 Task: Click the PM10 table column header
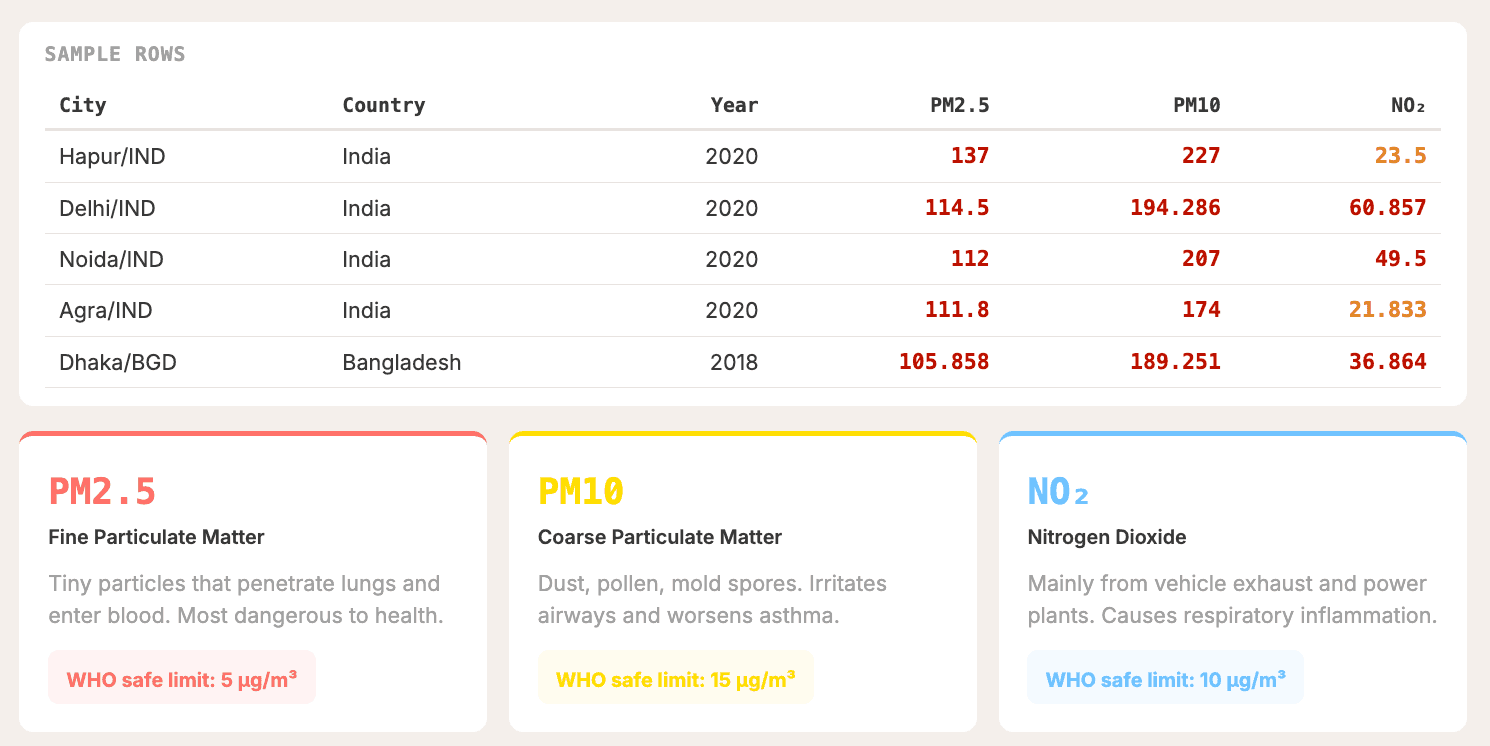click(x=1197, y=105)
